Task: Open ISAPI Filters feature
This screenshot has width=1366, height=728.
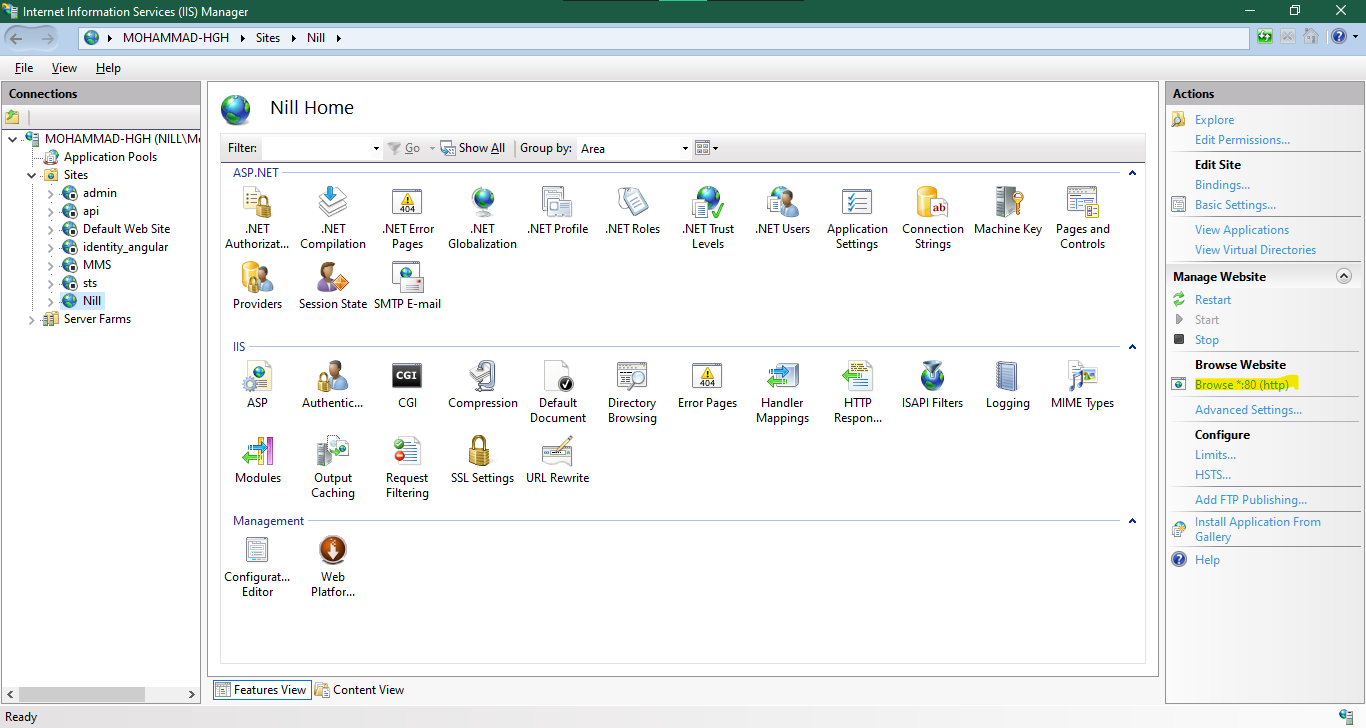Action: coord(933,385)
